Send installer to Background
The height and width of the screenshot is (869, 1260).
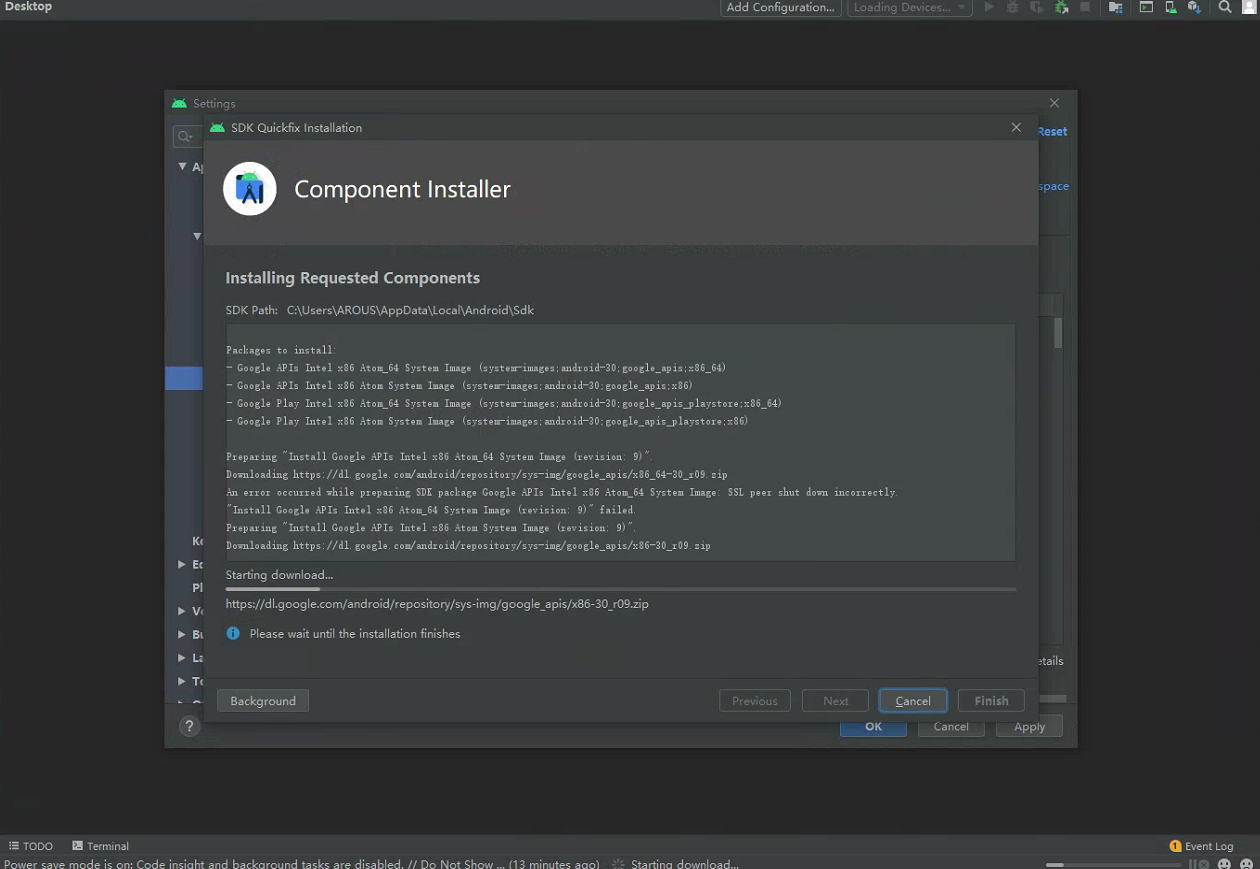(263, 701)
